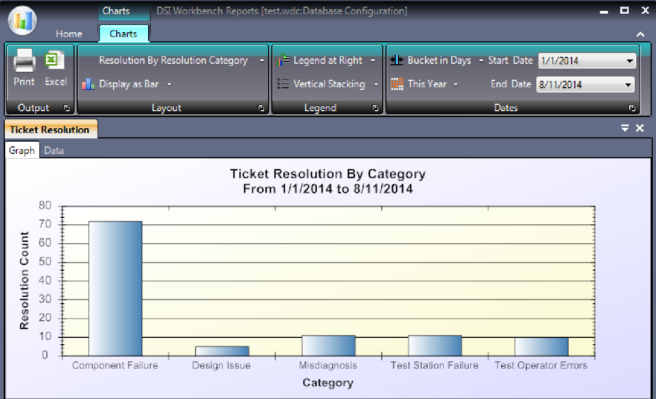The image size is (656, 399).
Task: Click the 'Category' x-axis title
Action: [328, 383]
